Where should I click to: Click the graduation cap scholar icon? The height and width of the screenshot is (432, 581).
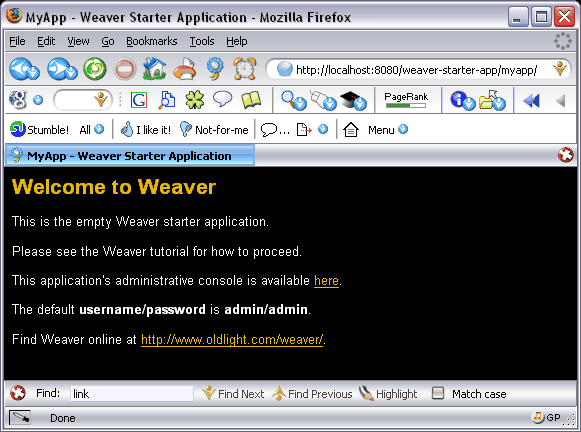coord(353,101)
